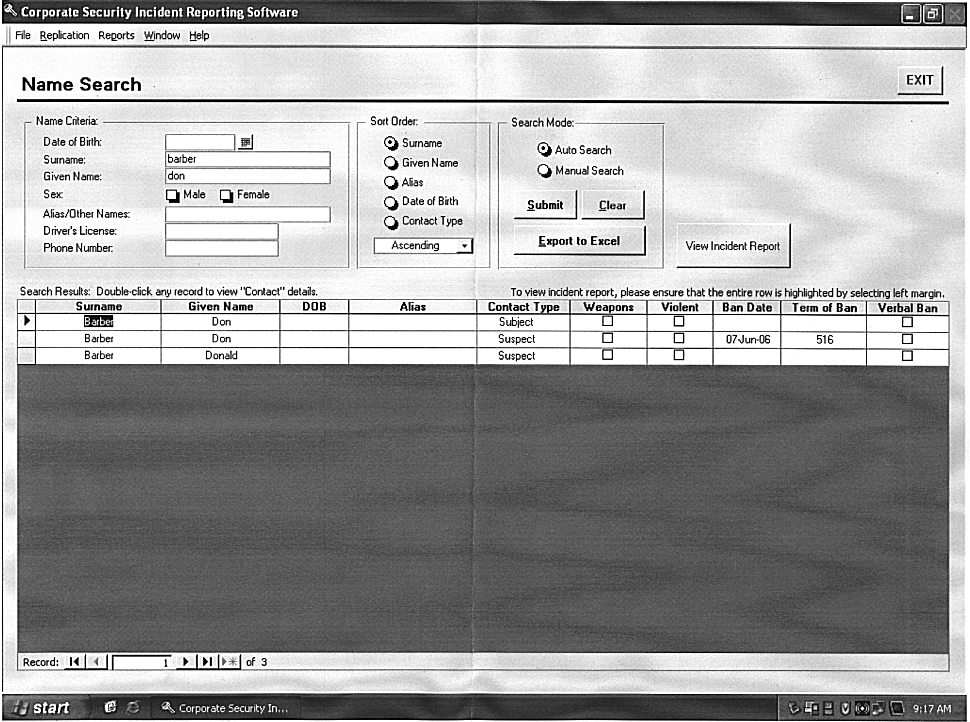This screenshot has width=970, height=722.
Task: Click the Alias/Other Names input field
Action: [x=247, y=214]
